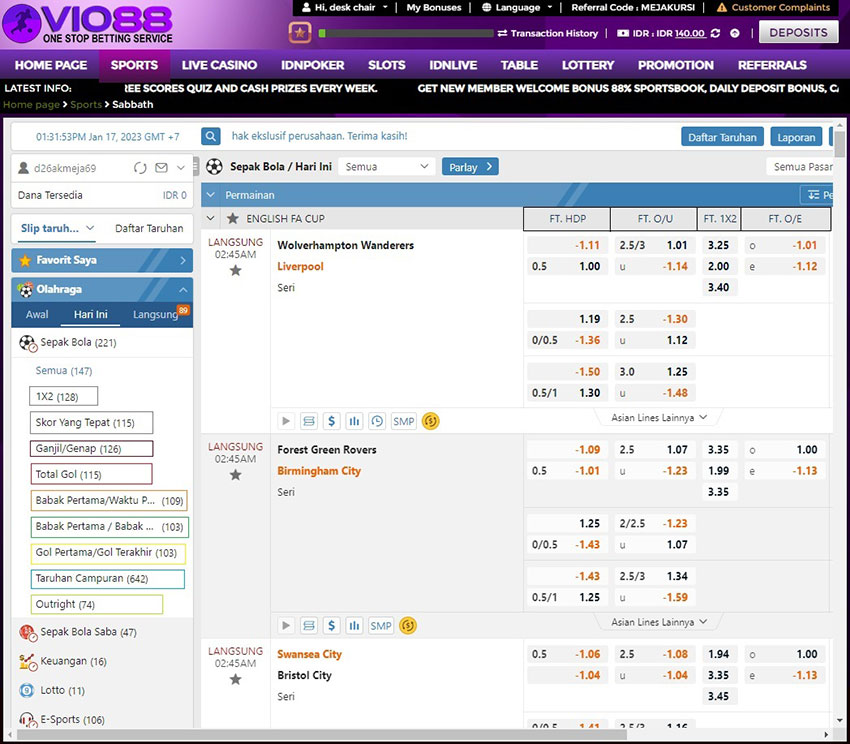
Task: Click the Daftar Taruhan button at top right
Action: click(x=722, y=137)
